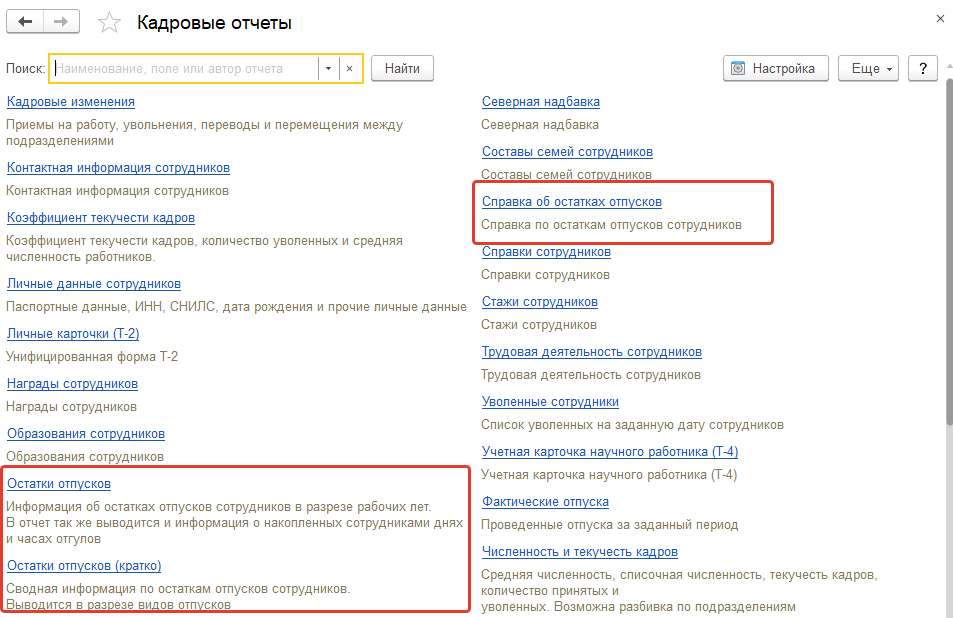Viewport: 953px width, 618px height.
Task: Expand the search history dropdown arrow
Action: click(328, 68)
